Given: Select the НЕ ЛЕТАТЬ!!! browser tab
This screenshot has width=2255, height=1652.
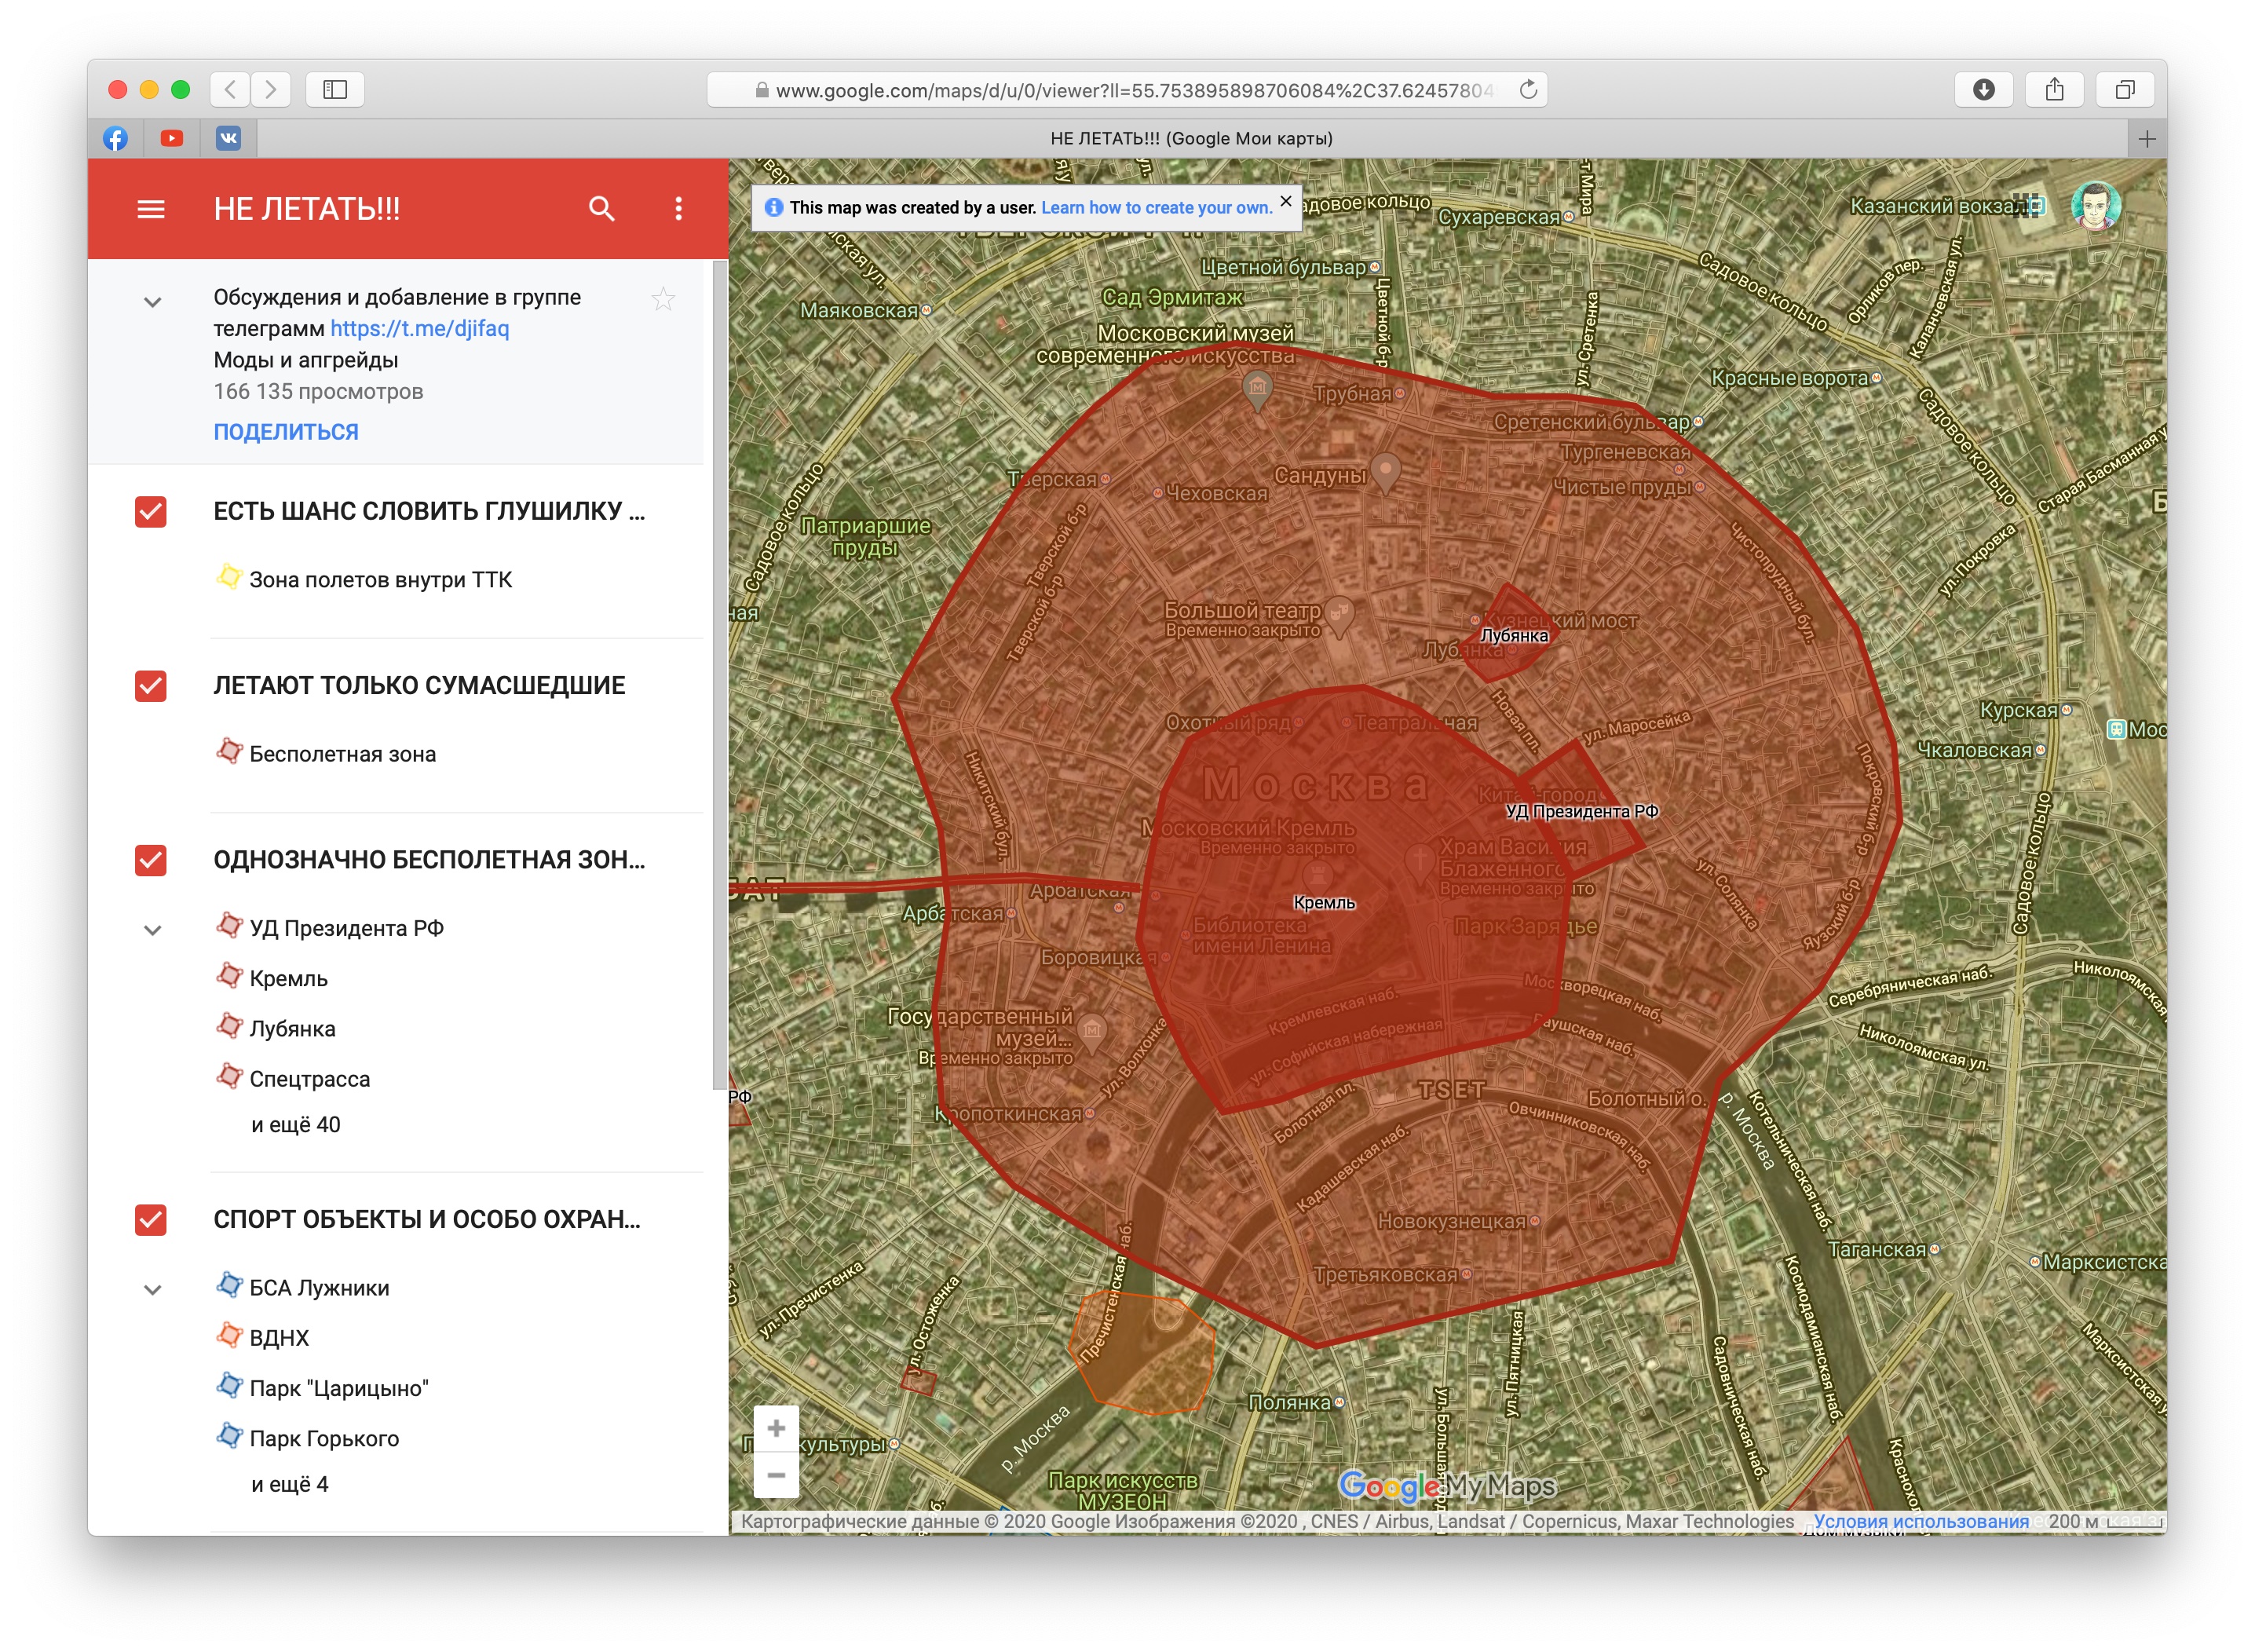Looking at the screenshot, I should click(x=1190, y=138).
